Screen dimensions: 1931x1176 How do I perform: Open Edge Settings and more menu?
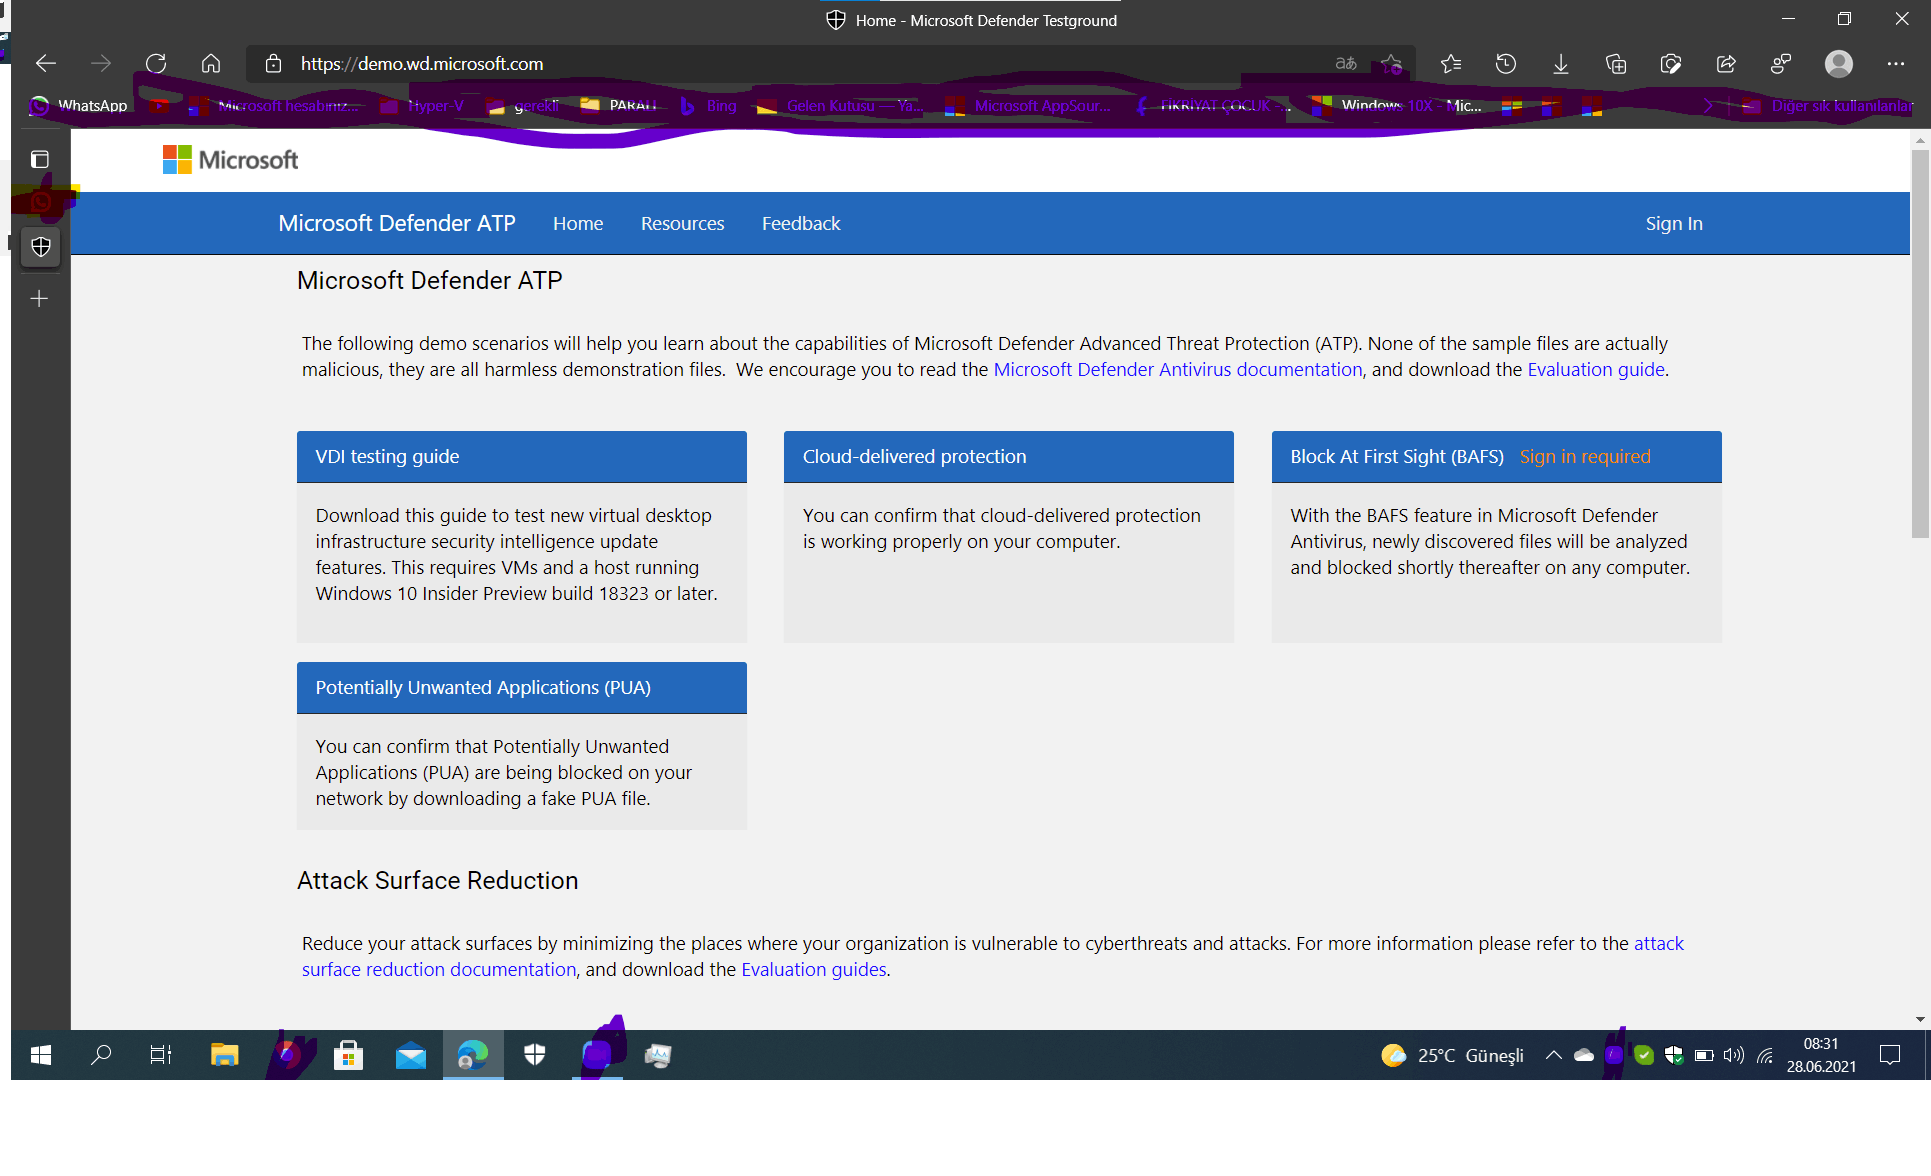click(x=1896, y=64)
